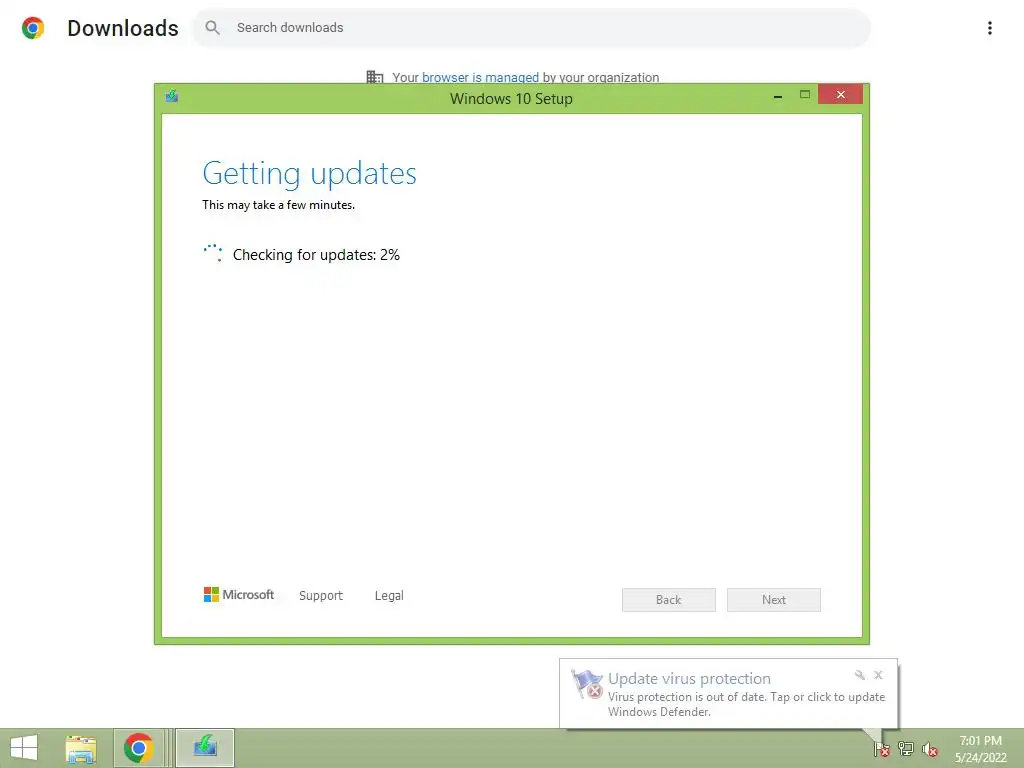Focus the Search downloads field

click(x=531, y=27)
